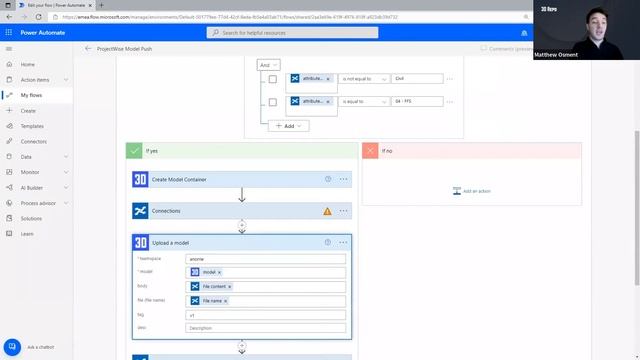
Task: Open the Create Model Container action
Action: pos(242,180)
